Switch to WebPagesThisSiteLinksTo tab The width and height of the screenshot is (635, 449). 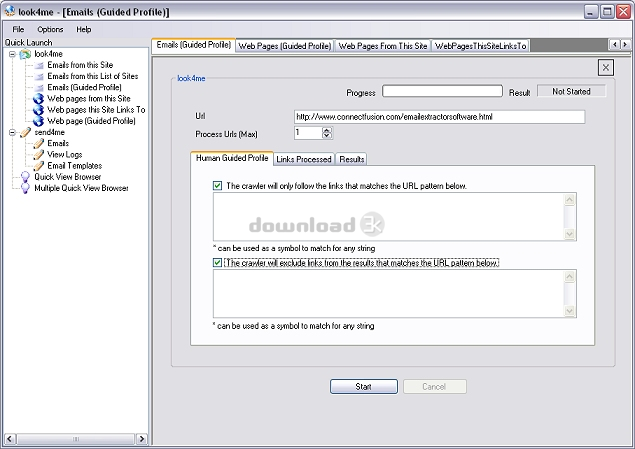[x=480, y=46]
